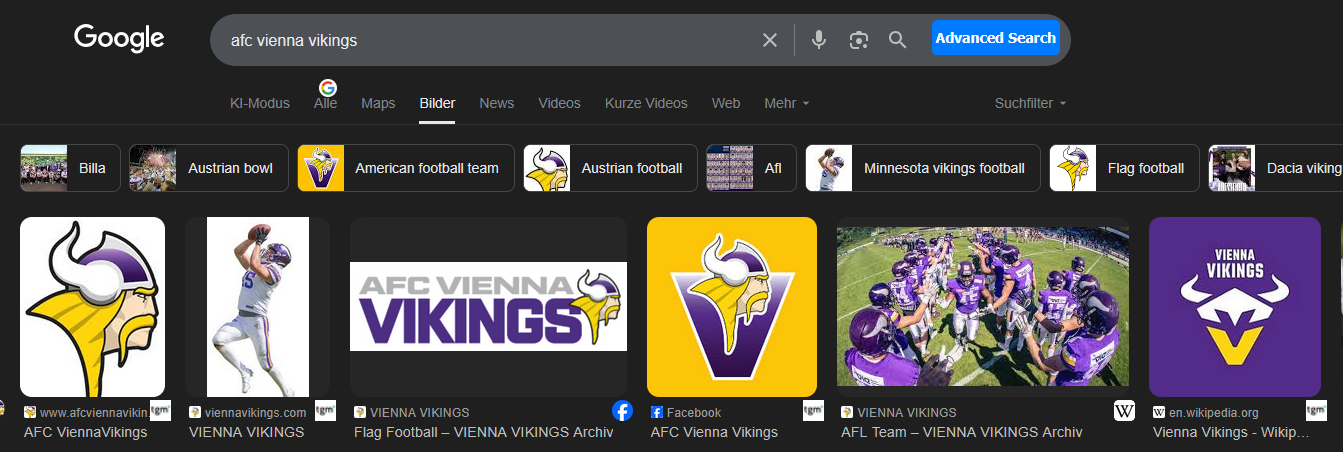Click the small Facebook favicon beside Facebook source

pyautogui.click(x=657, y=412)
